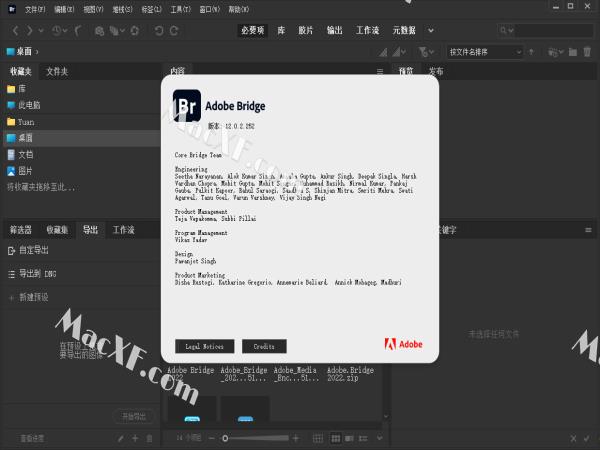
Task: Click the content panel scrollbar down arrow
Action: pos(386,416)
